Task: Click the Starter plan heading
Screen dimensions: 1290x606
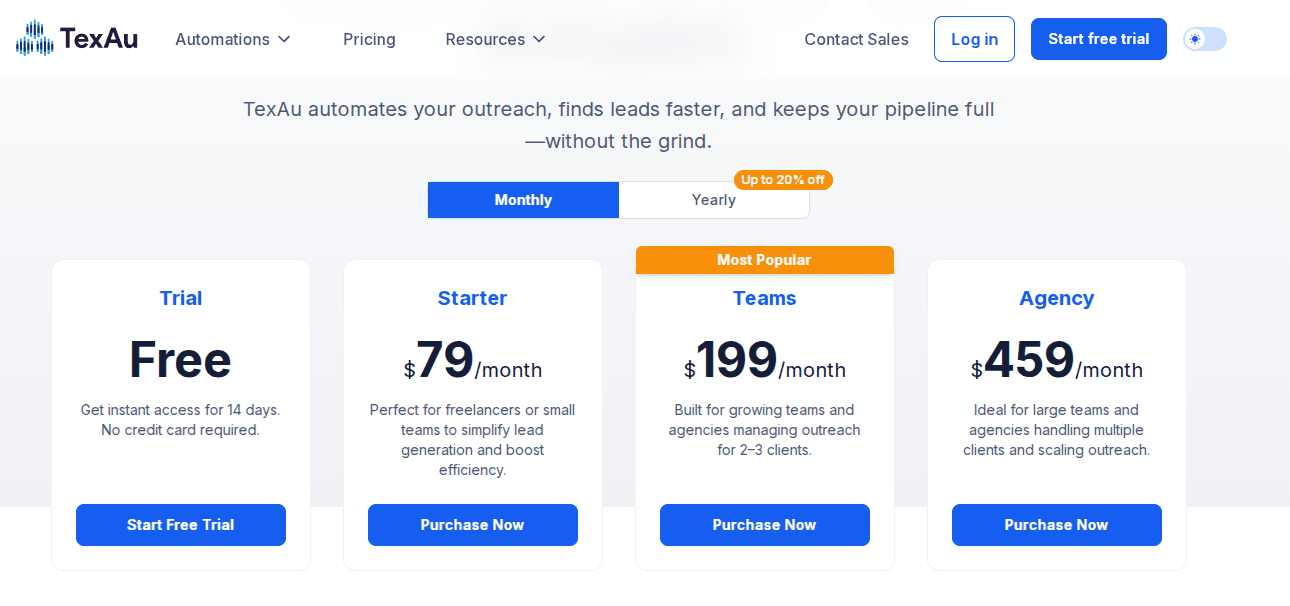Action: coord(472,298)
